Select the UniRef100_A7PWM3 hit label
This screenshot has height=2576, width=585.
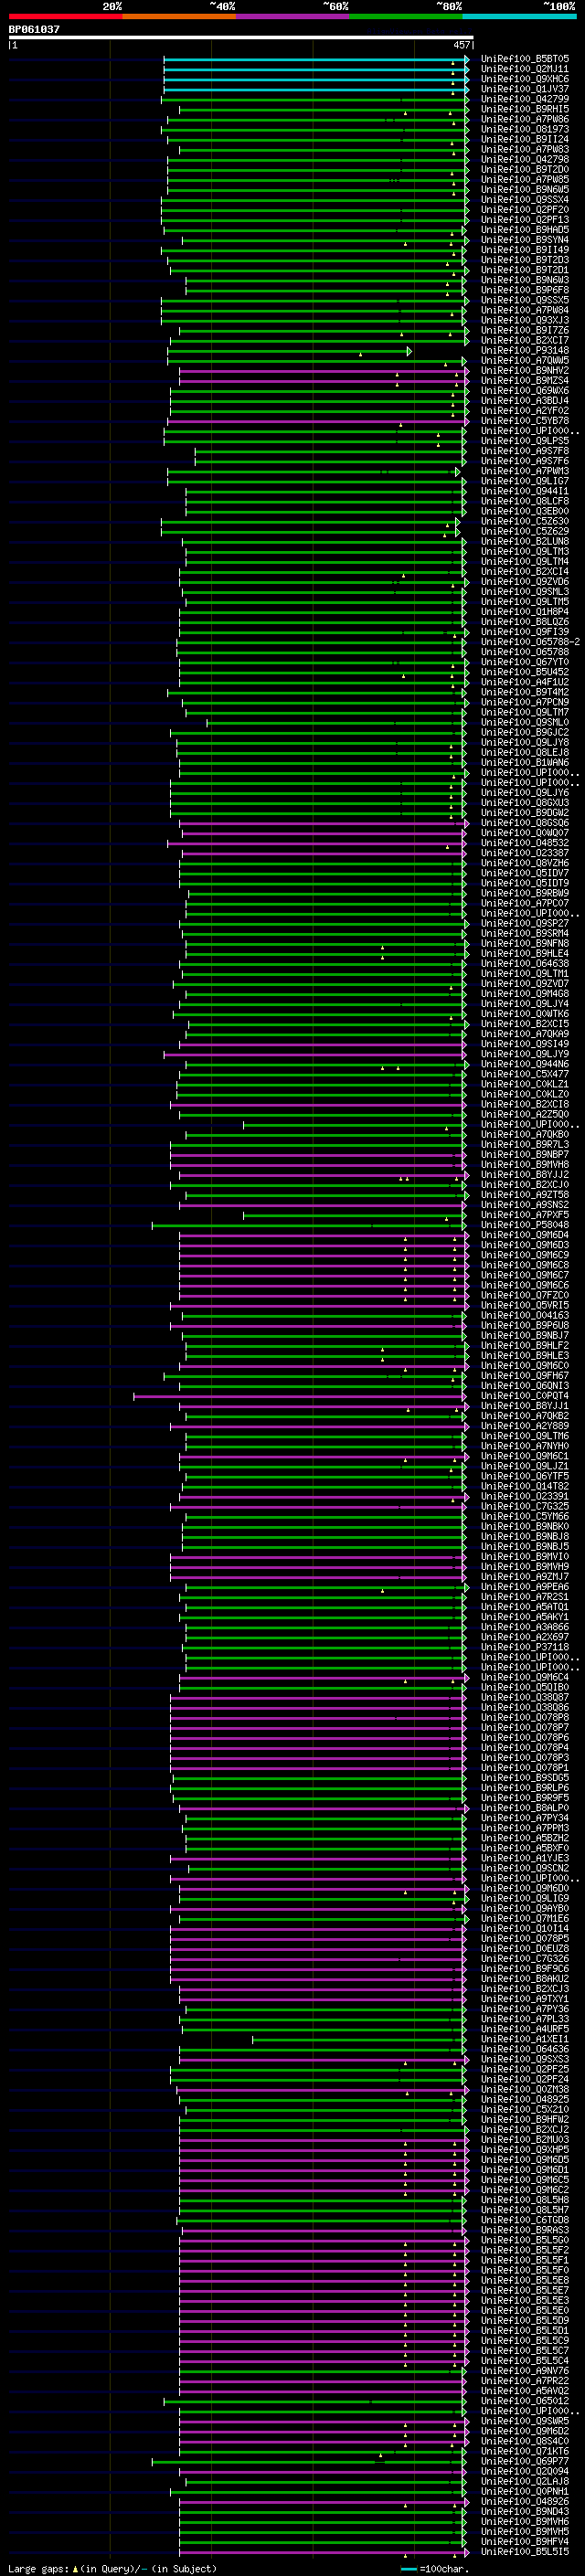(x=525, y=471)
